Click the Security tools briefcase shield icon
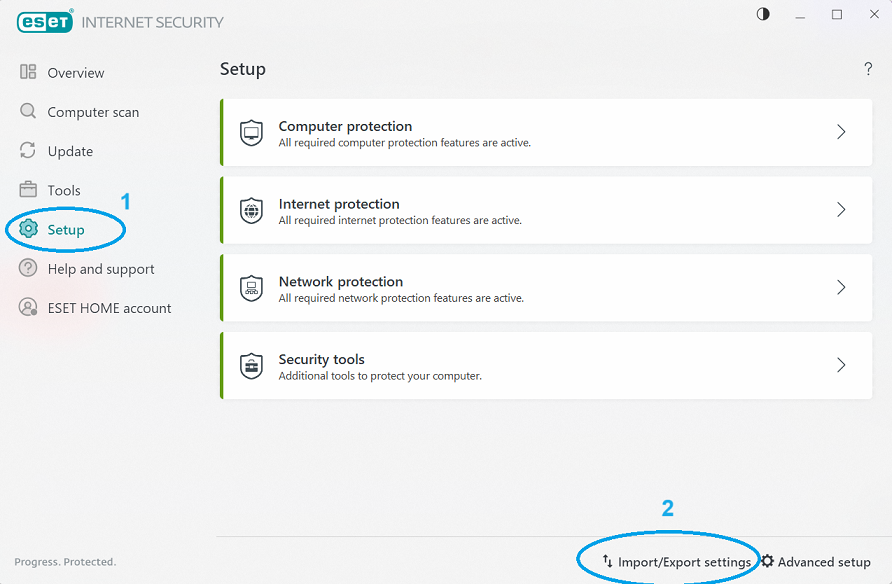 point(251,366)
